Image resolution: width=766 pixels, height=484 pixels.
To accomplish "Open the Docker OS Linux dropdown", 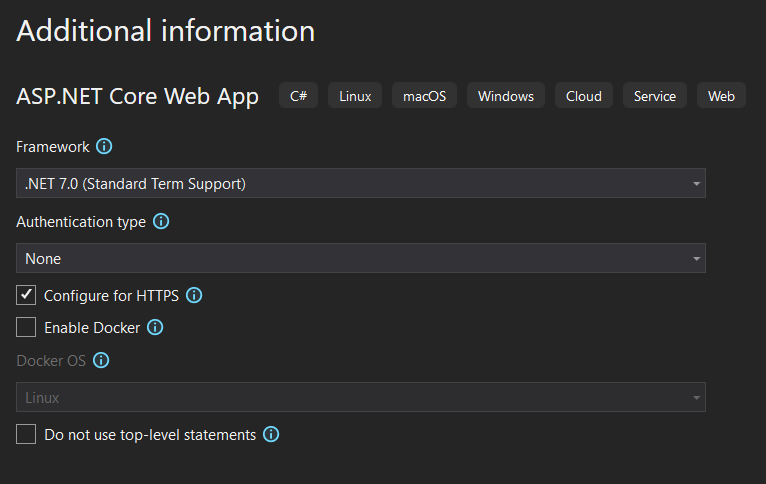I will tap(361, 397).
